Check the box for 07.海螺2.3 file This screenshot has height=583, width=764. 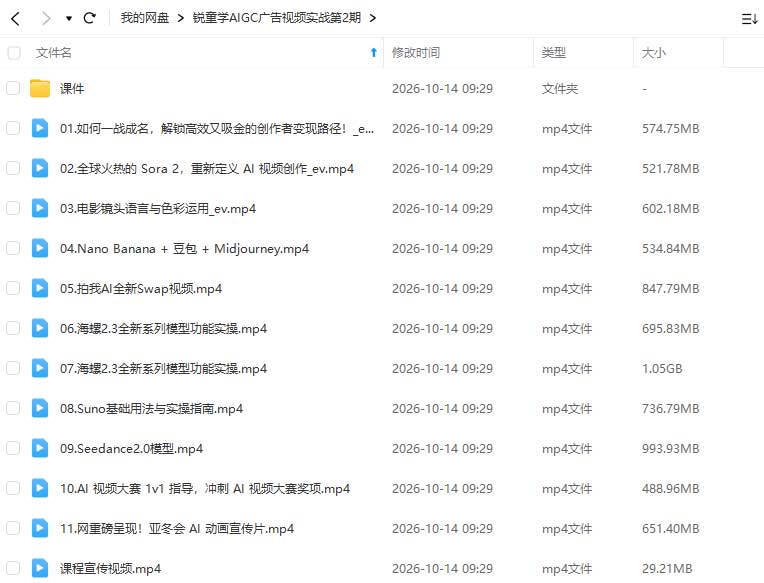tap(13, 368)
